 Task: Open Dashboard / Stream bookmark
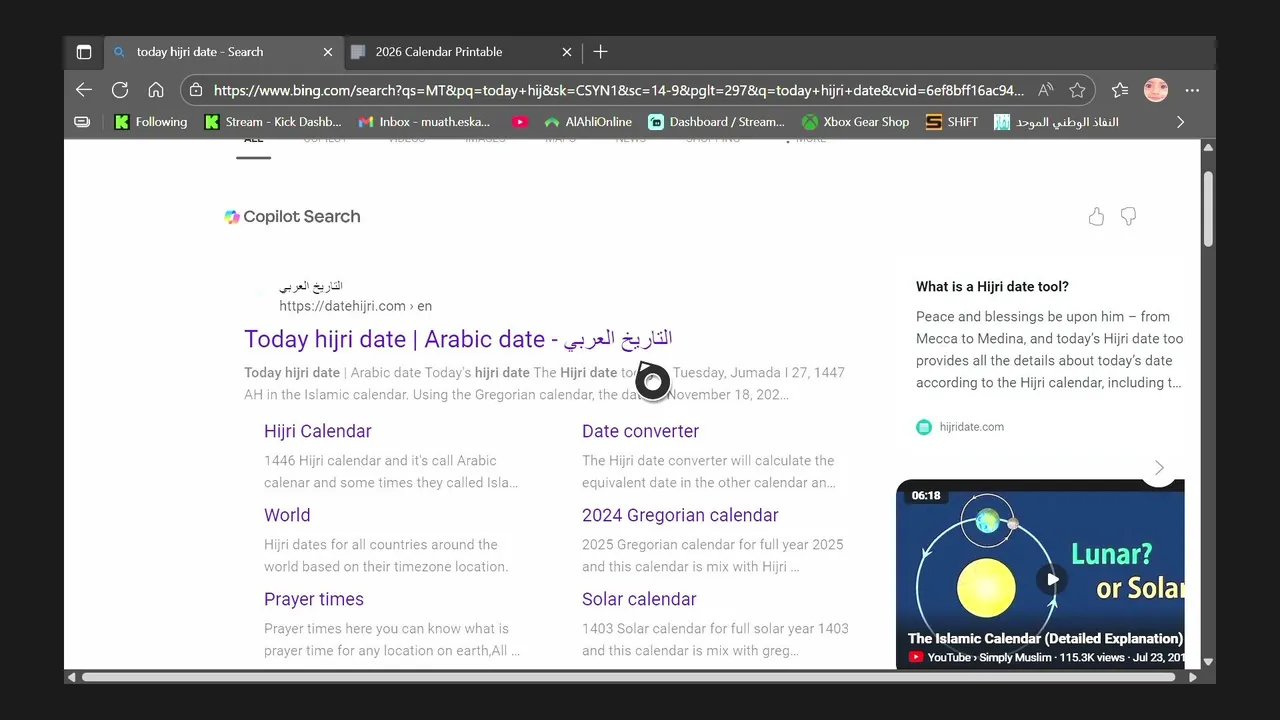(716, 122)
